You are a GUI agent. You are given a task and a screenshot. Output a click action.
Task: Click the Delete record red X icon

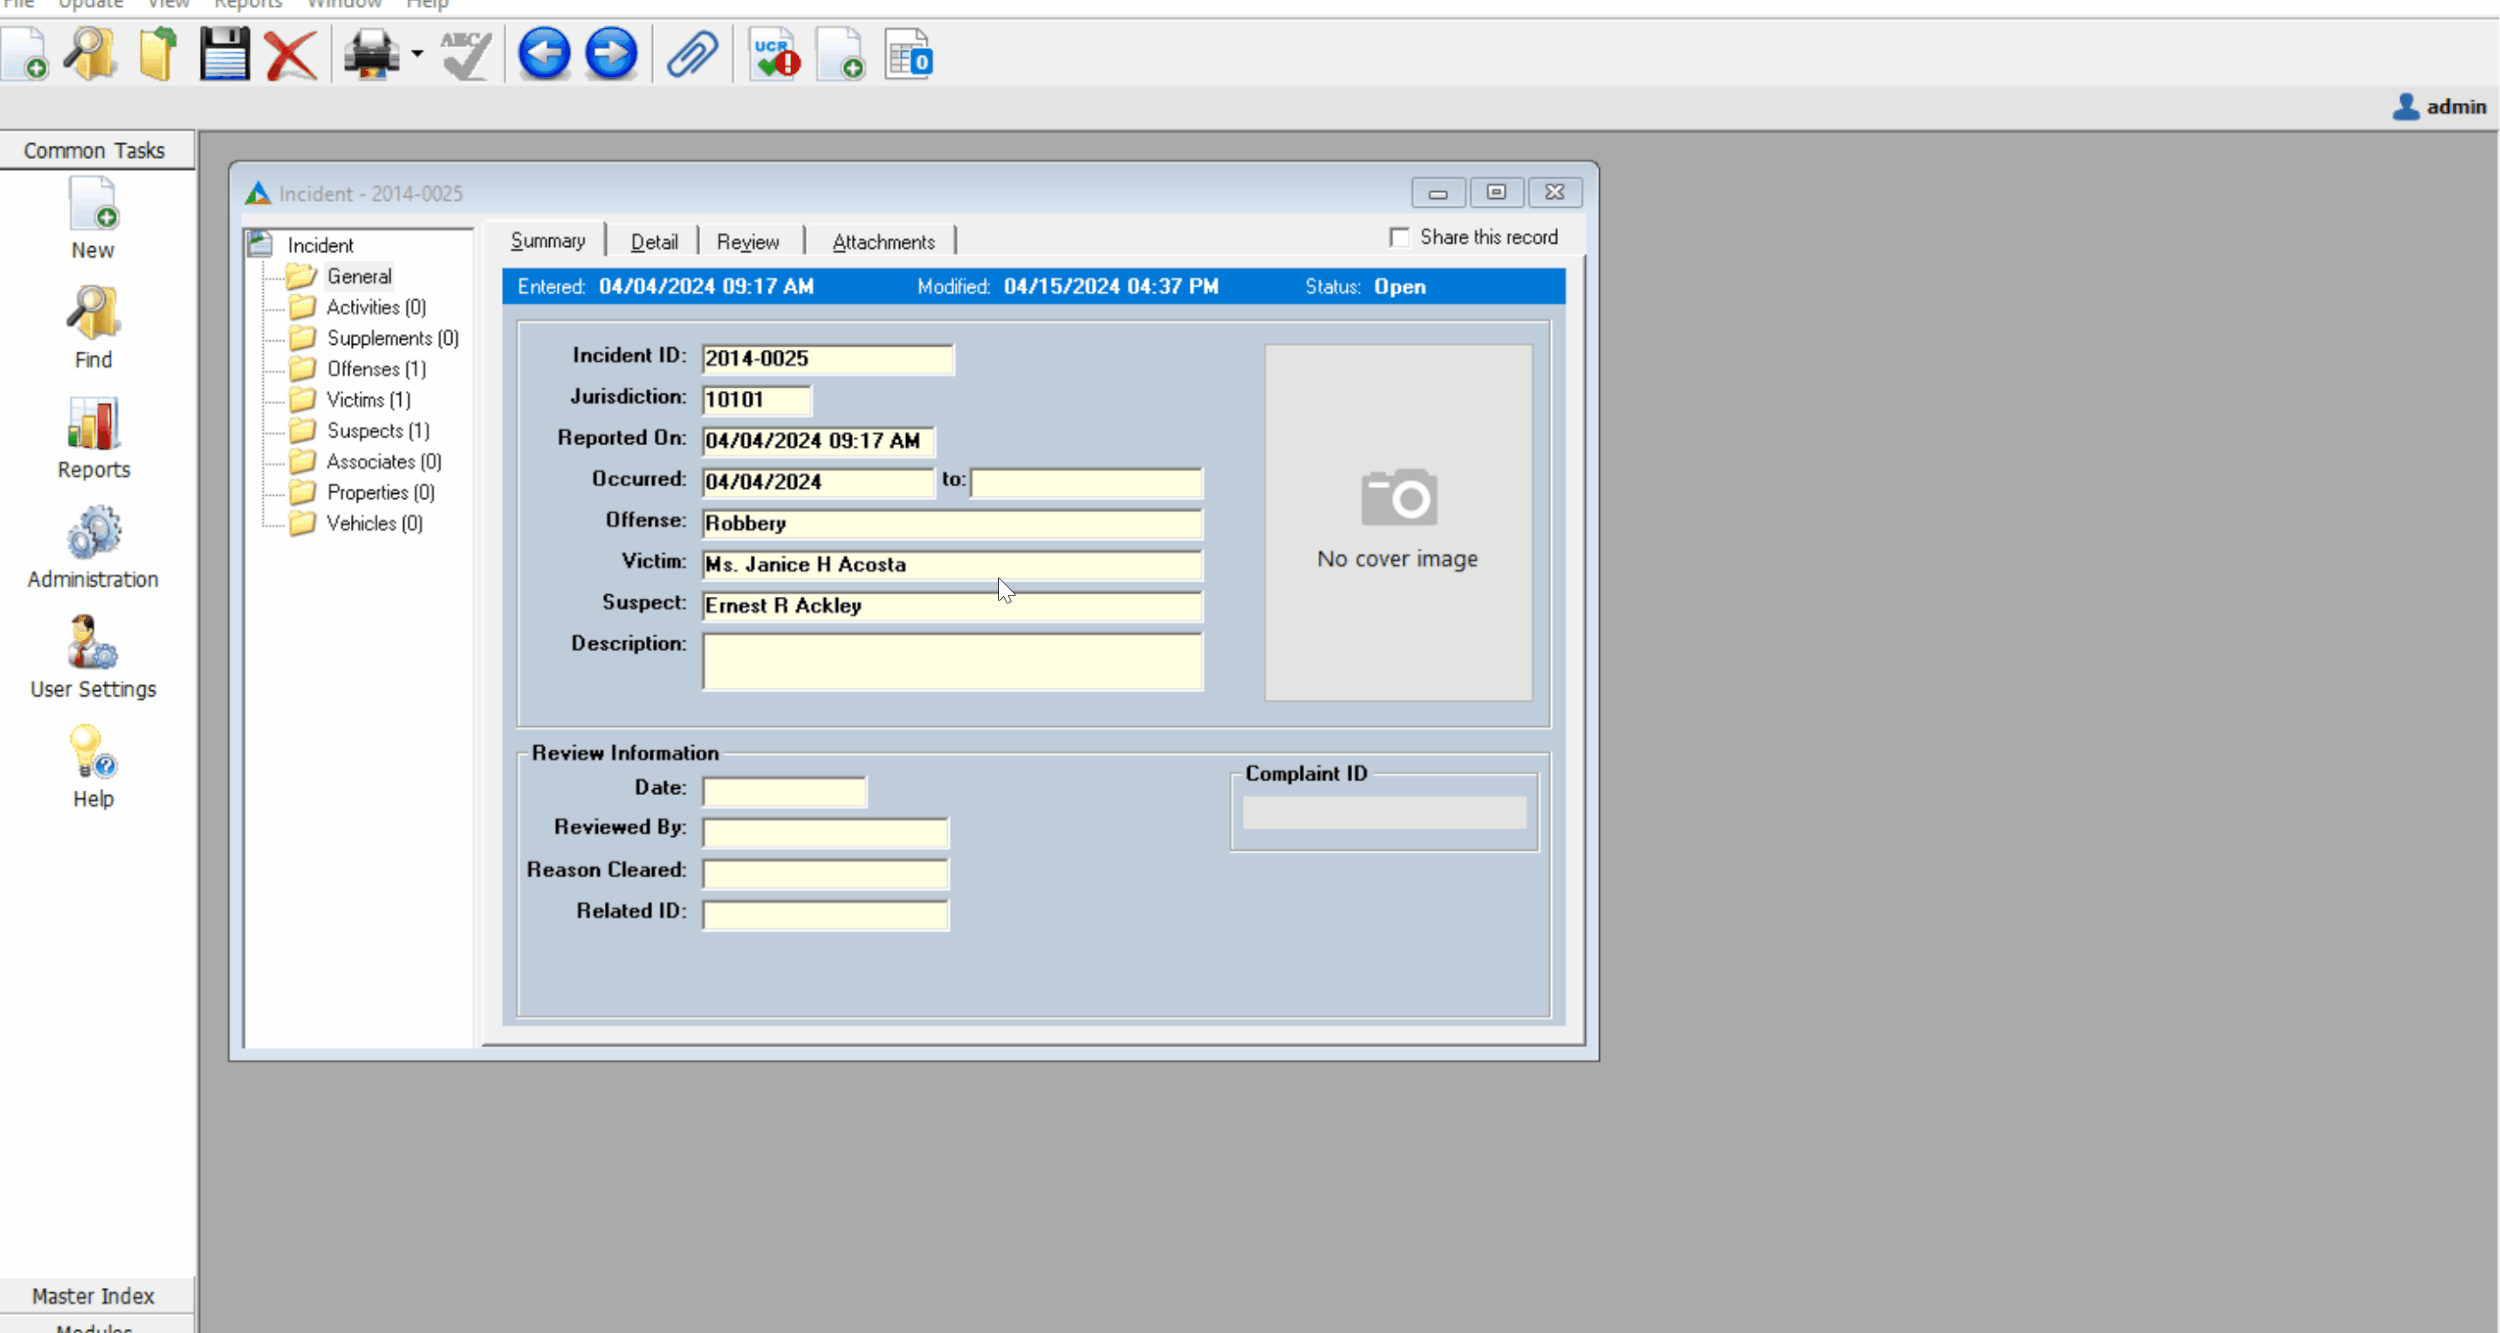point(288,53)
